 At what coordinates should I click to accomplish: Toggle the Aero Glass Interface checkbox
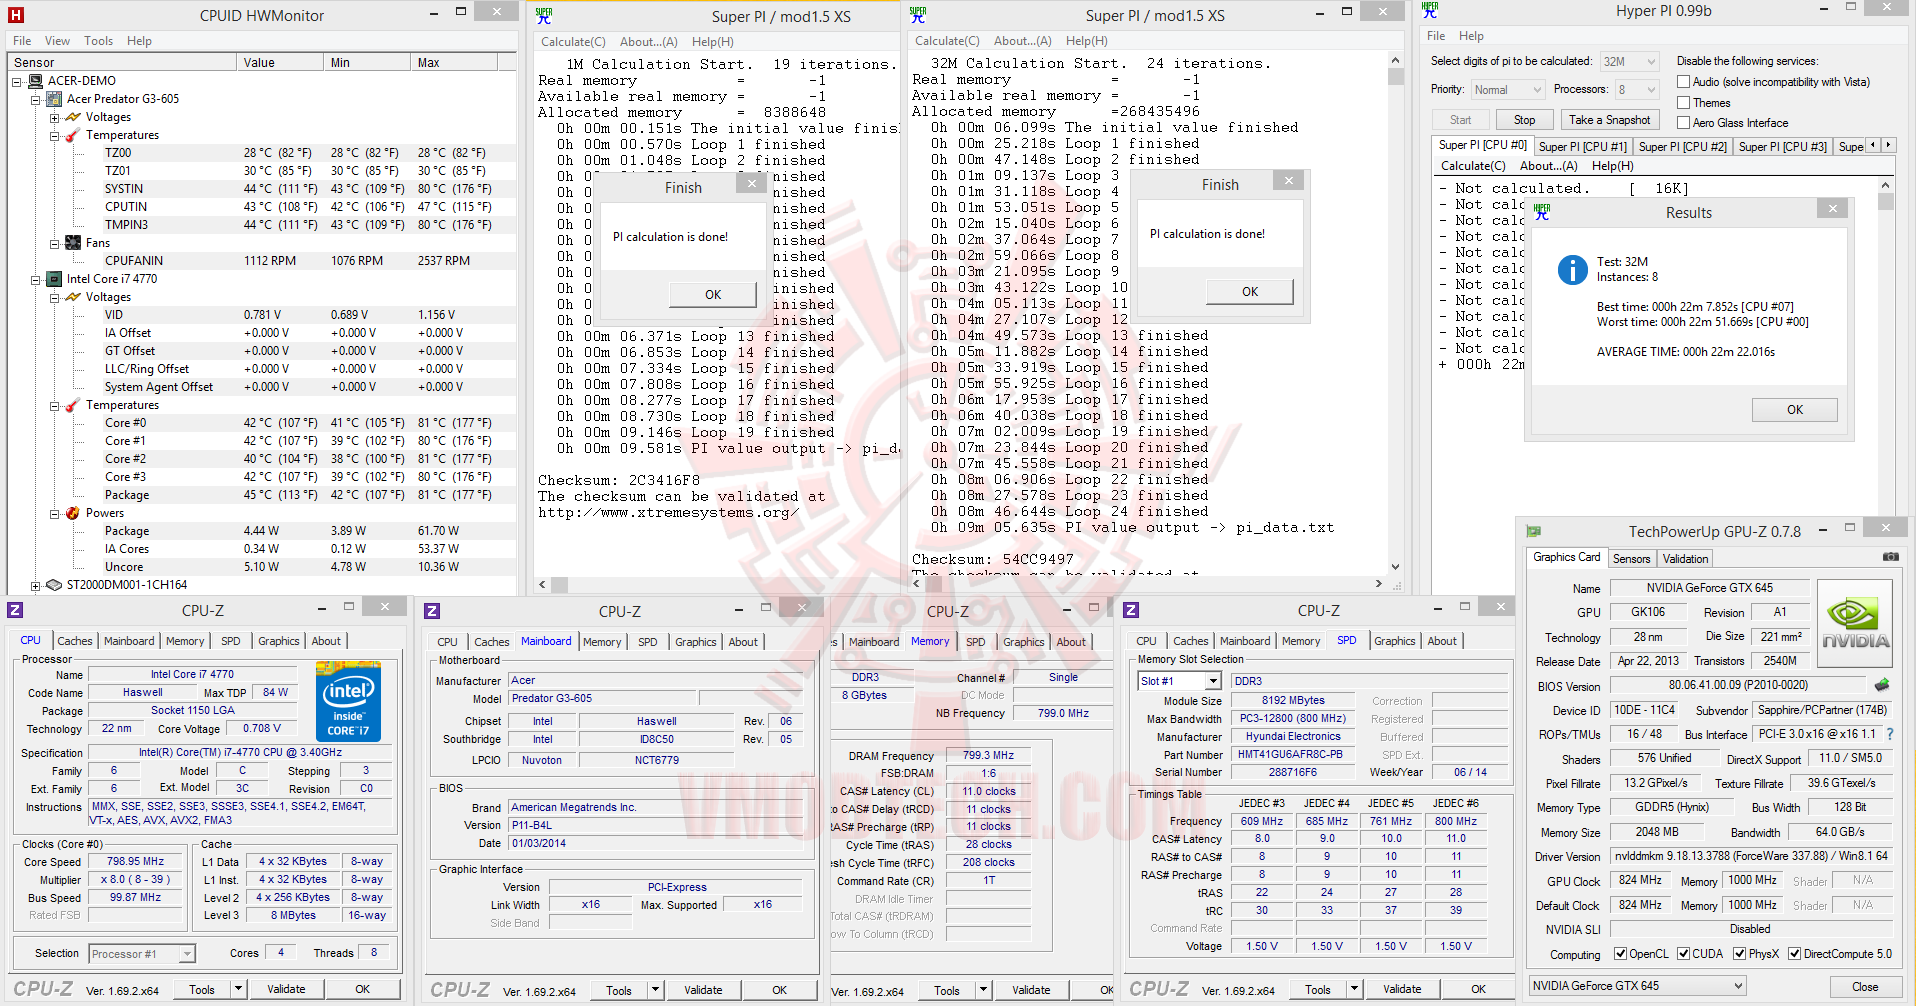point(1684,123)
